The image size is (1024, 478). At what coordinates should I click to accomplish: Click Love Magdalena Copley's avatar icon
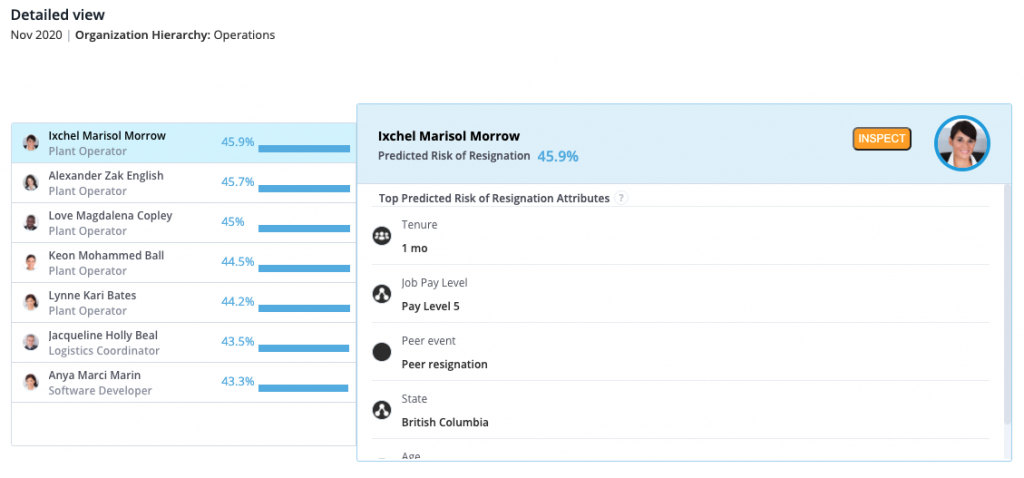31,223
